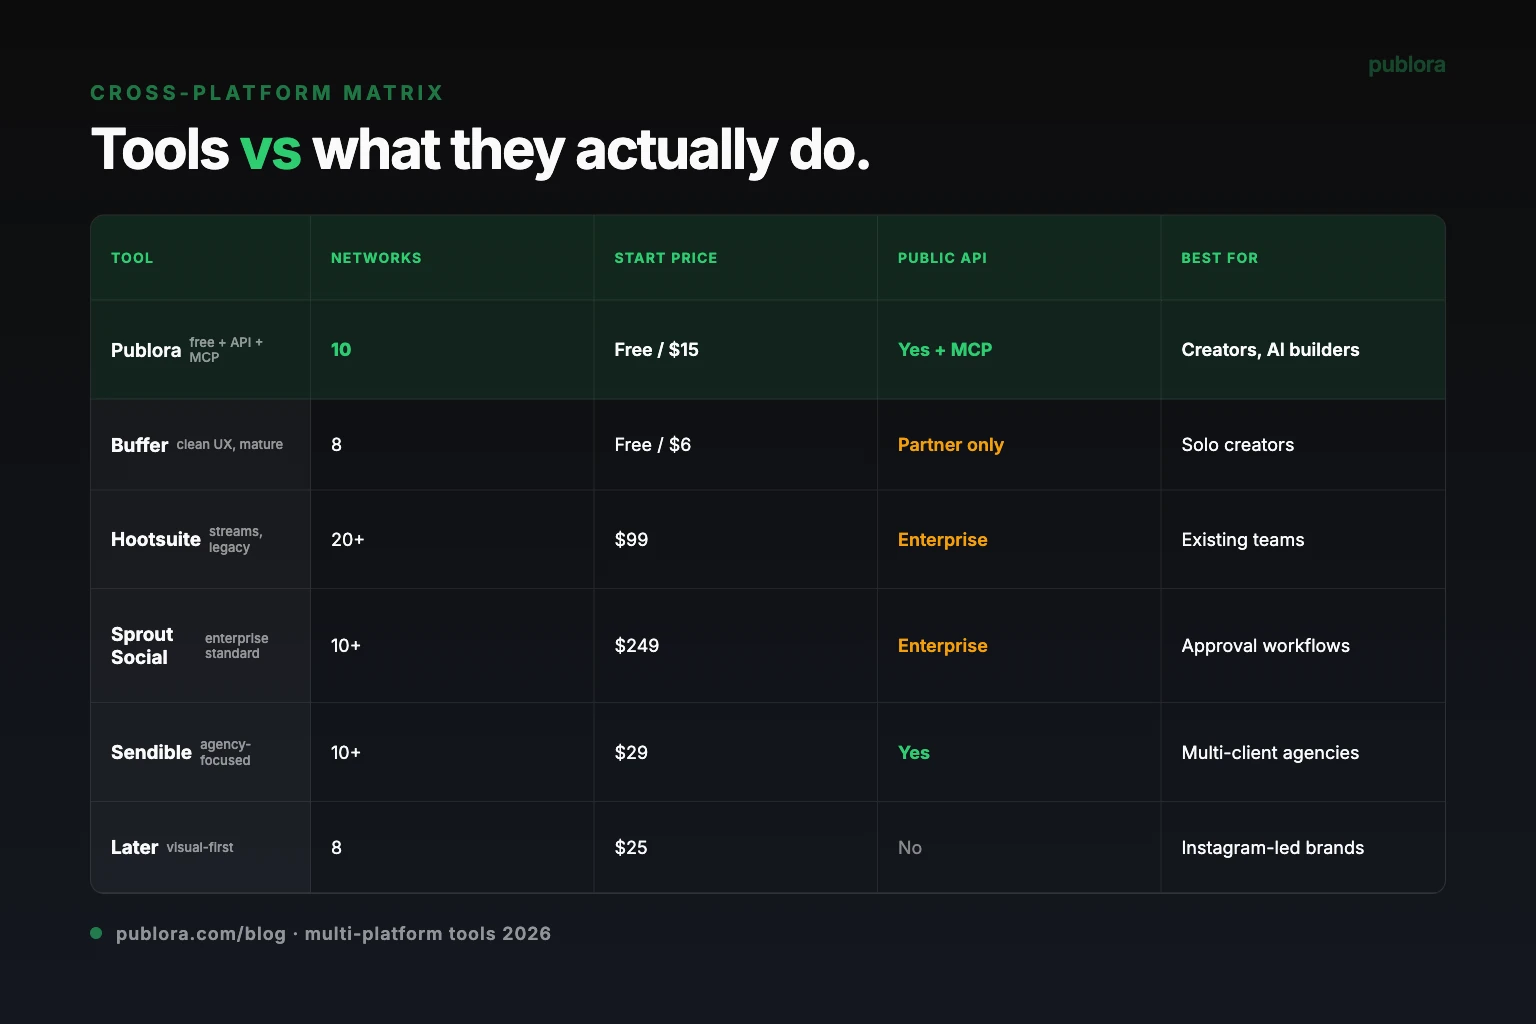Select the NETWORKS column header
Screen dimensions: 1536x1024
click(376, 258)
